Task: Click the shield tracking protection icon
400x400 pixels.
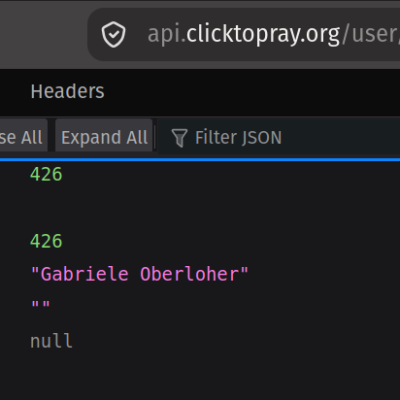Action: coord(113,35)
